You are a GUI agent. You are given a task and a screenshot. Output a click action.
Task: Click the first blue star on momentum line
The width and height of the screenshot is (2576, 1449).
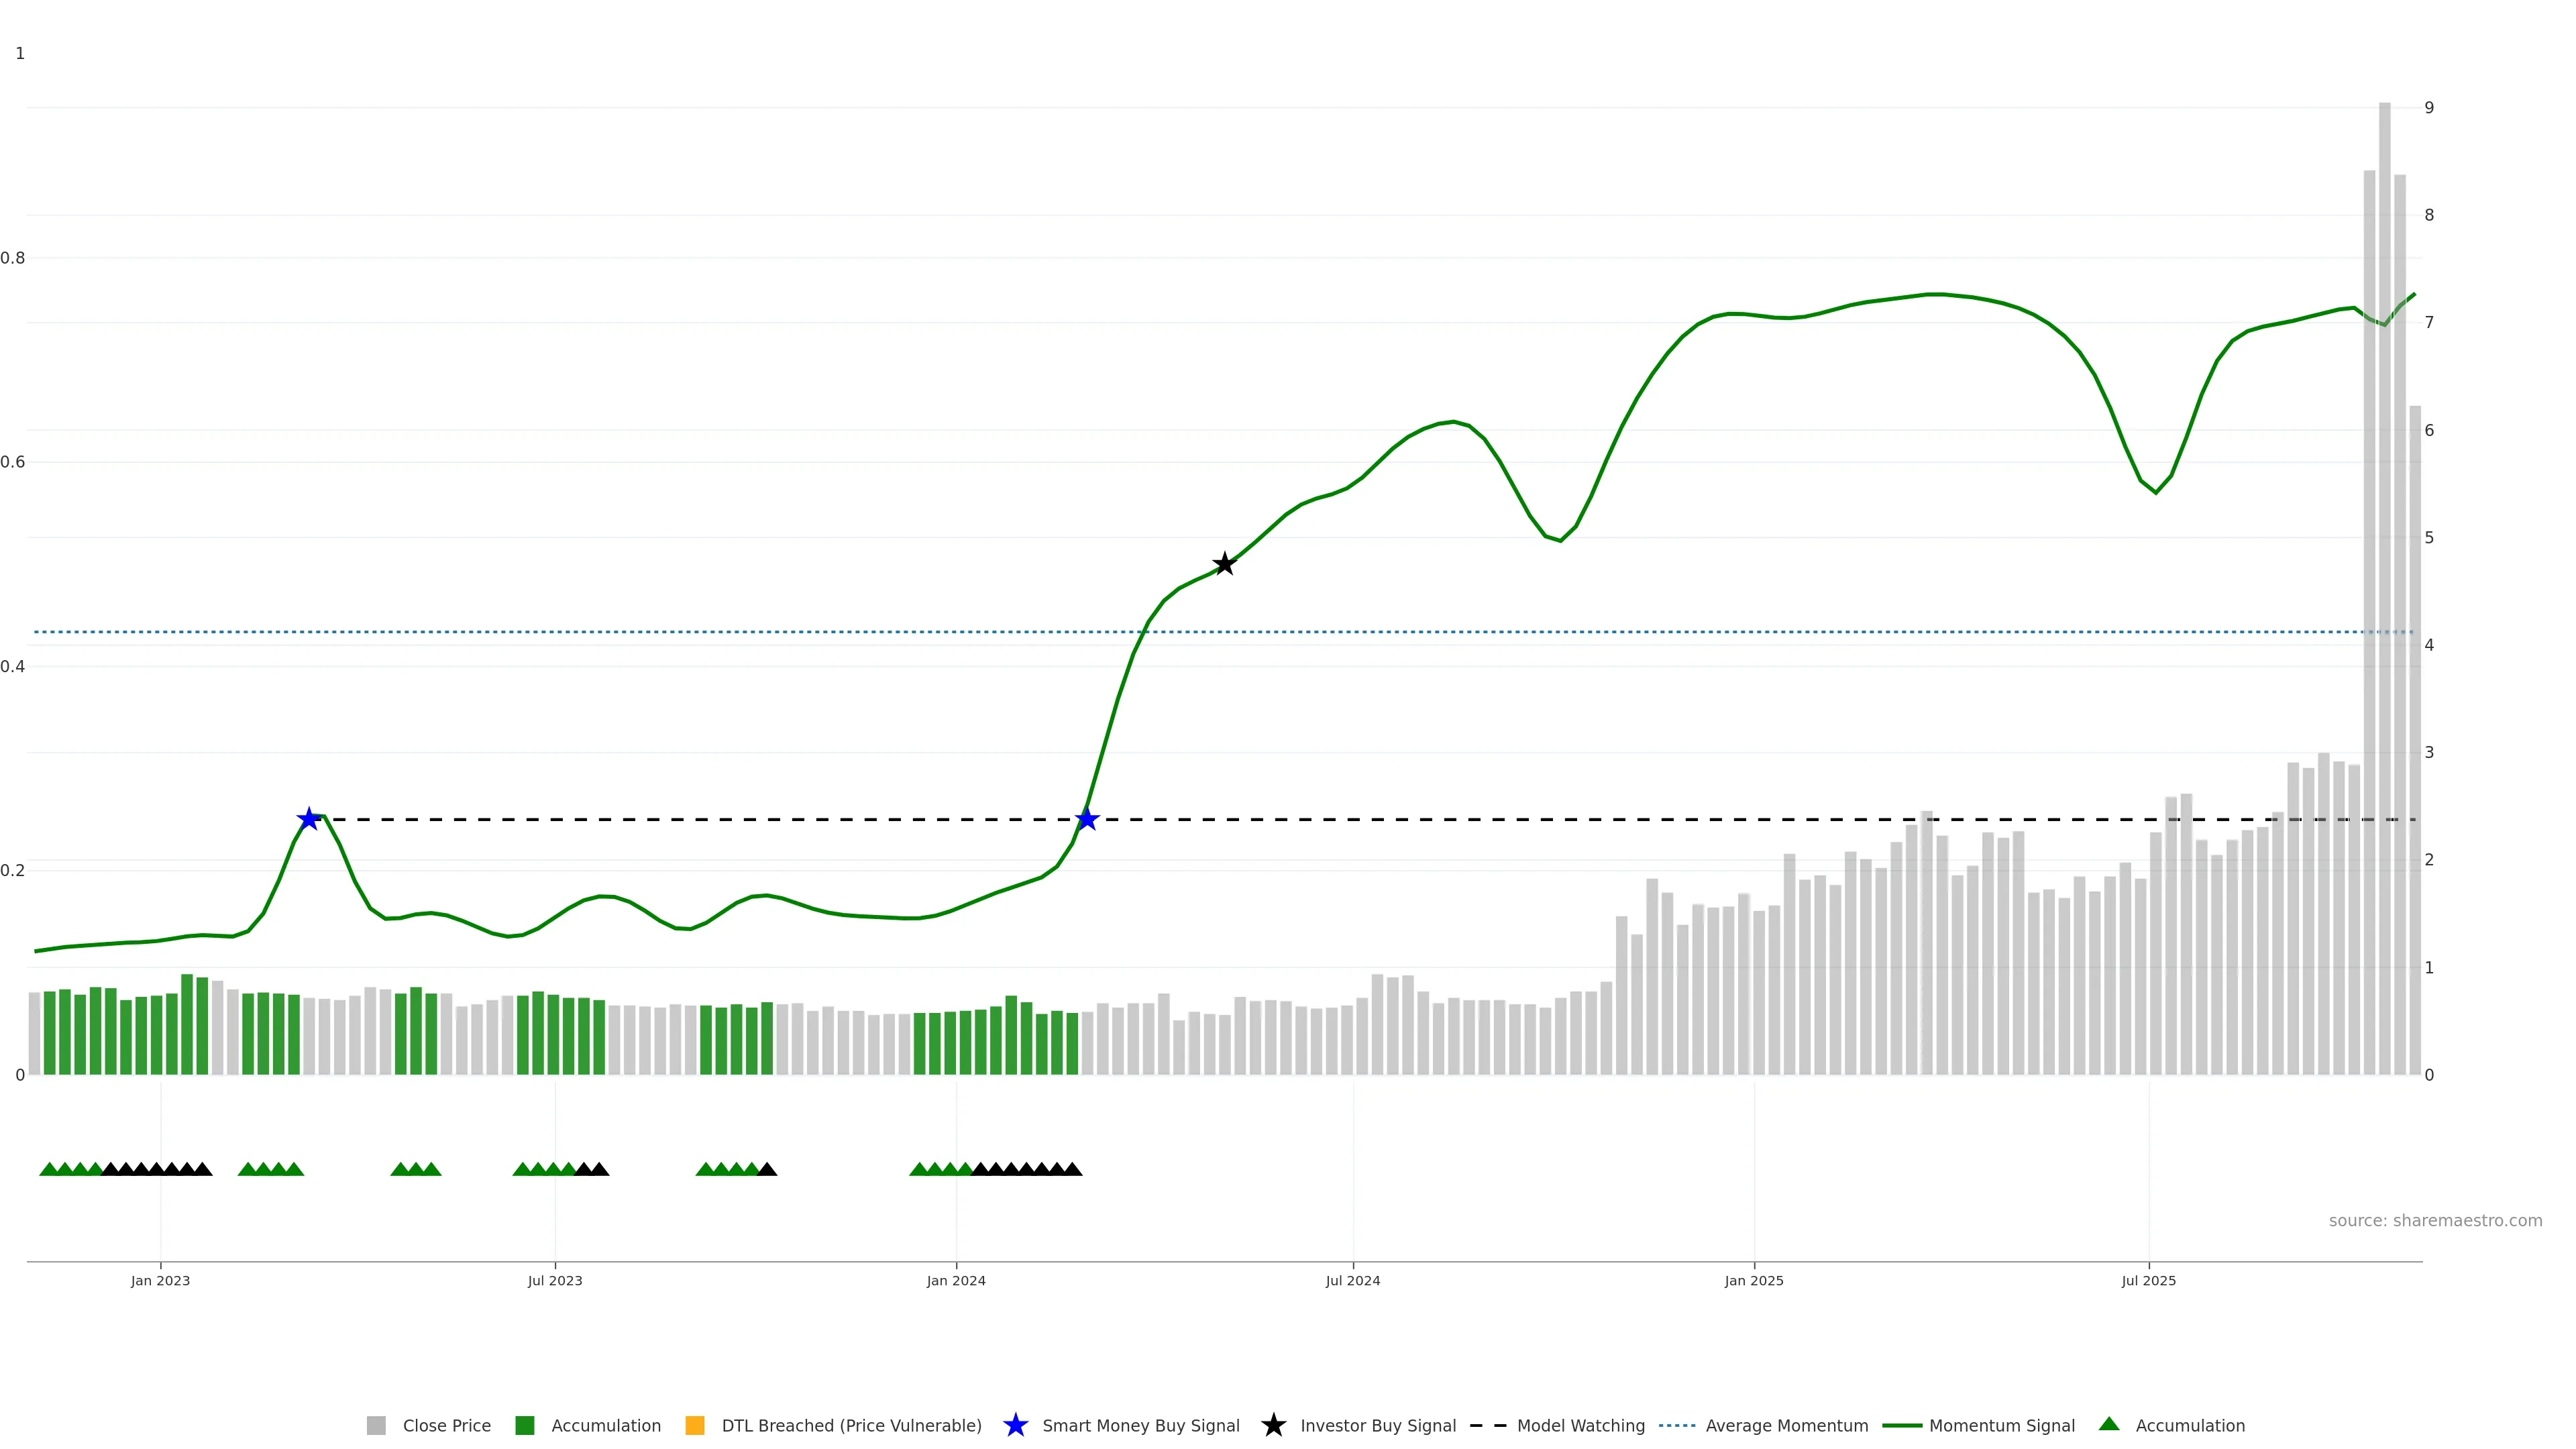tap(309, 819)
